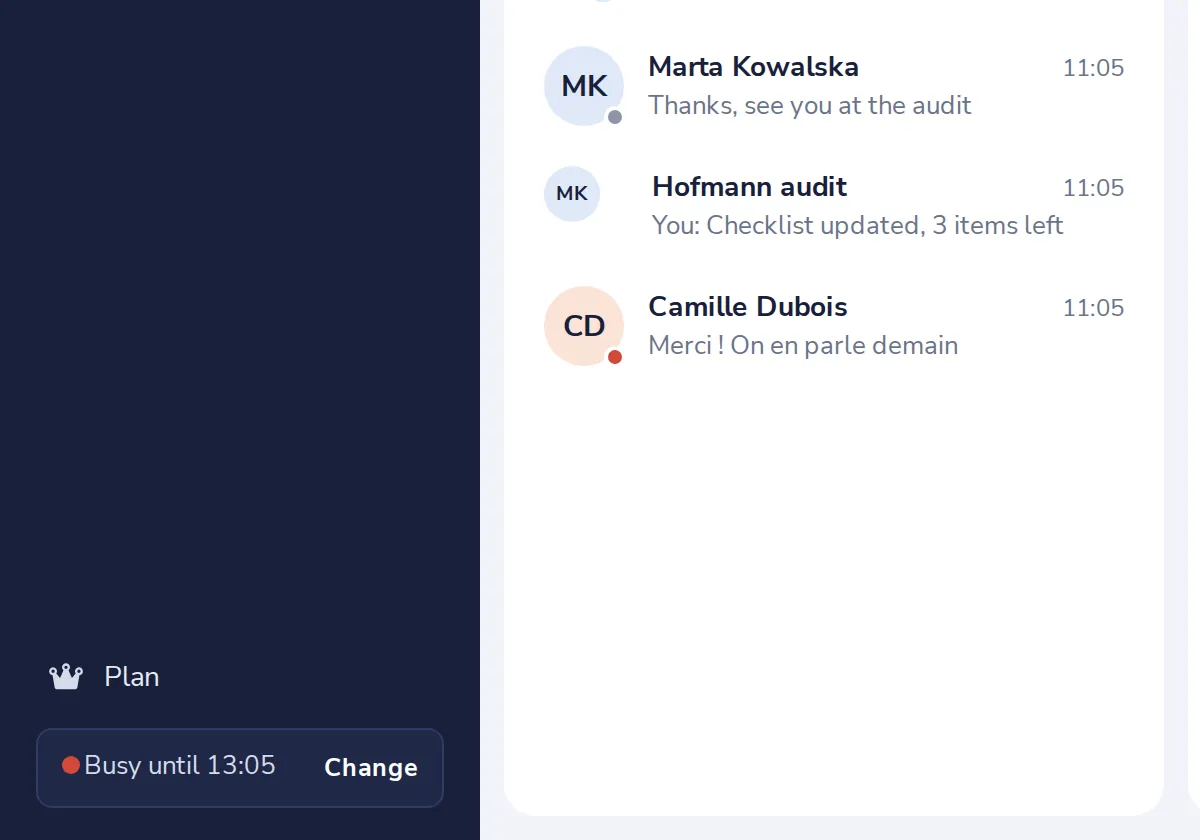1200x840 pixels.
Task: Click the crown icon next to Plan
Action: 66,677
